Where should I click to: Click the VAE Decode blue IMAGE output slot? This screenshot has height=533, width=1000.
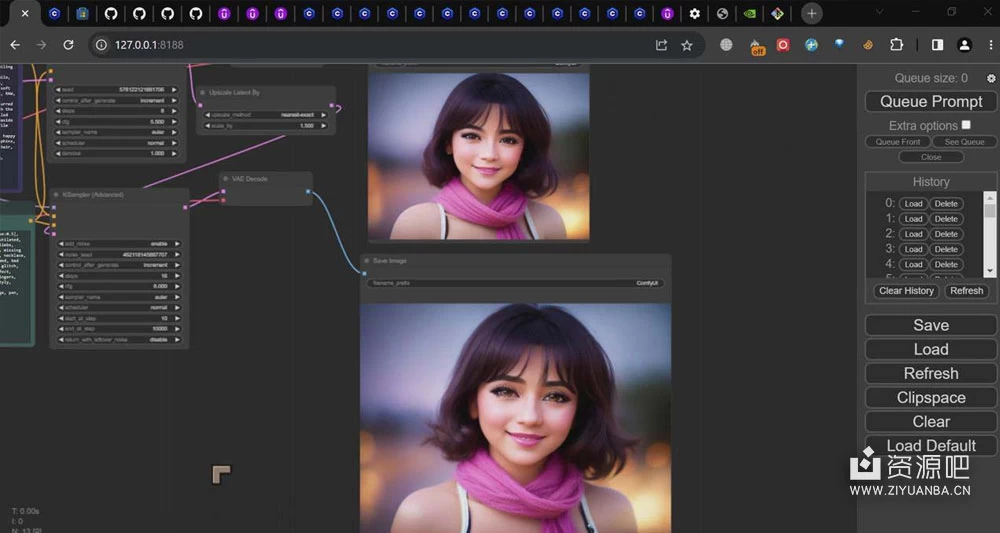[x=308, y=191]
